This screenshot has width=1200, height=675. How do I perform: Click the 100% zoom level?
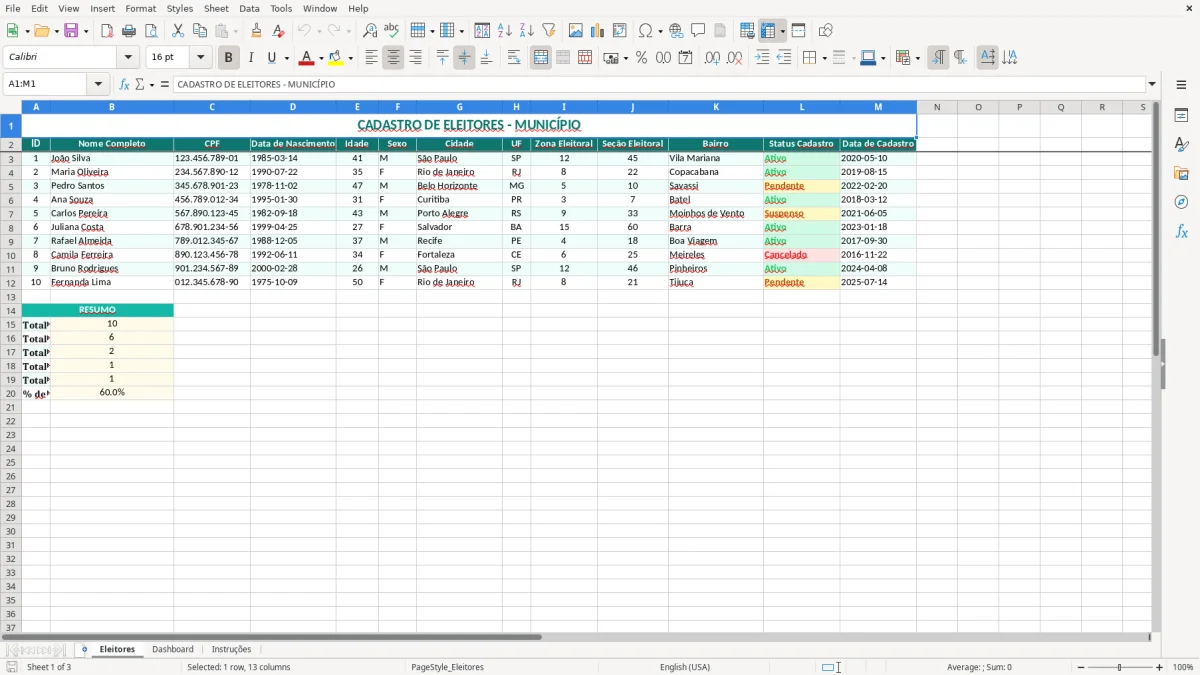click(1183, 667)
